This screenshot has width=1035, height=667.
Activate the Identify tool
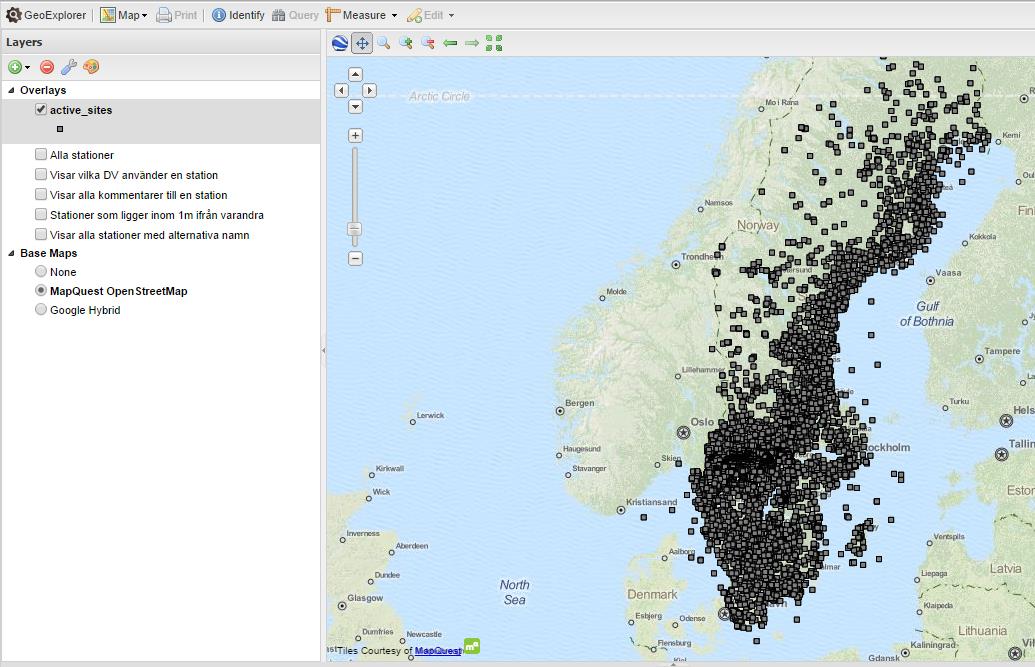coord(238,15)
